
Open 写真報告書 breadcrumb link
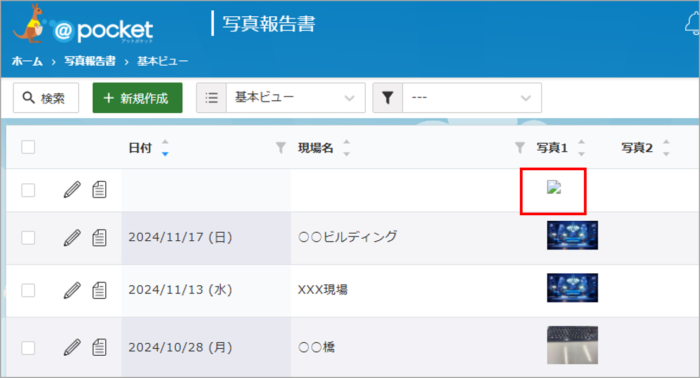(90, 61)
